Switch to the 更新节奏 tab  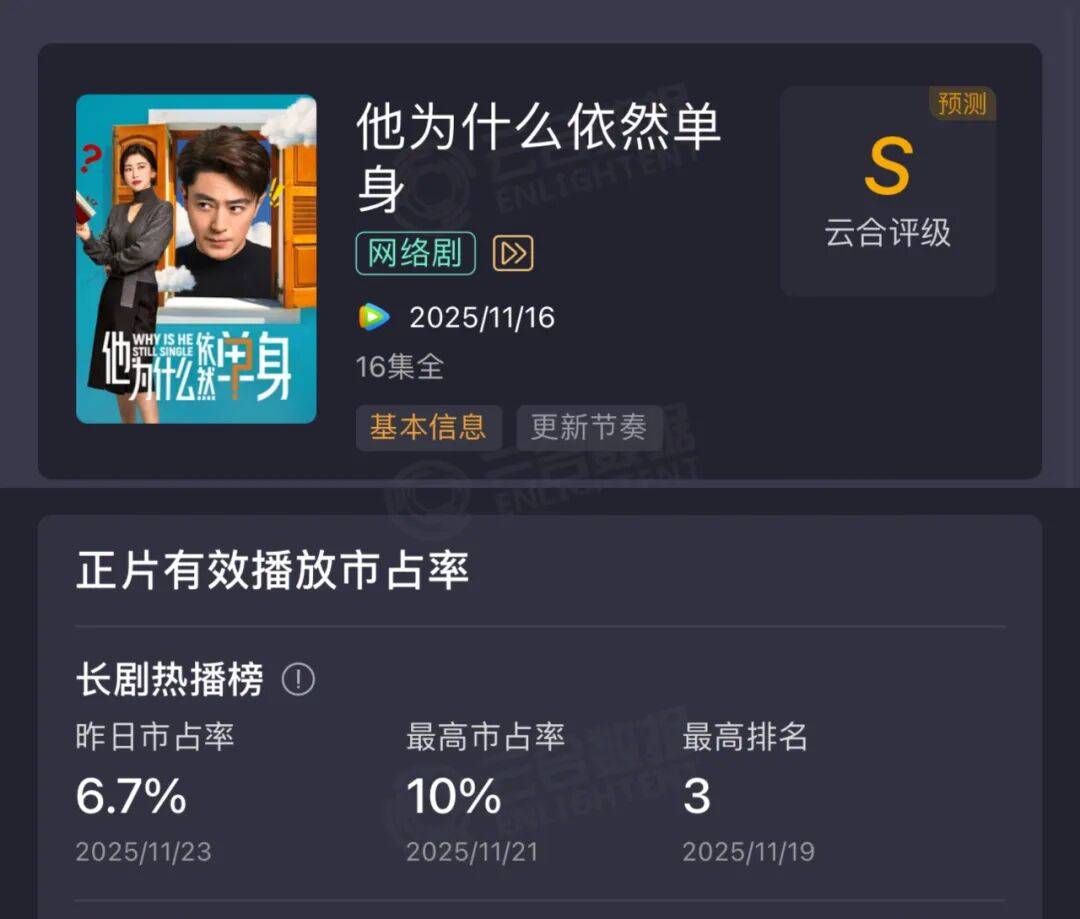(589, 427)
